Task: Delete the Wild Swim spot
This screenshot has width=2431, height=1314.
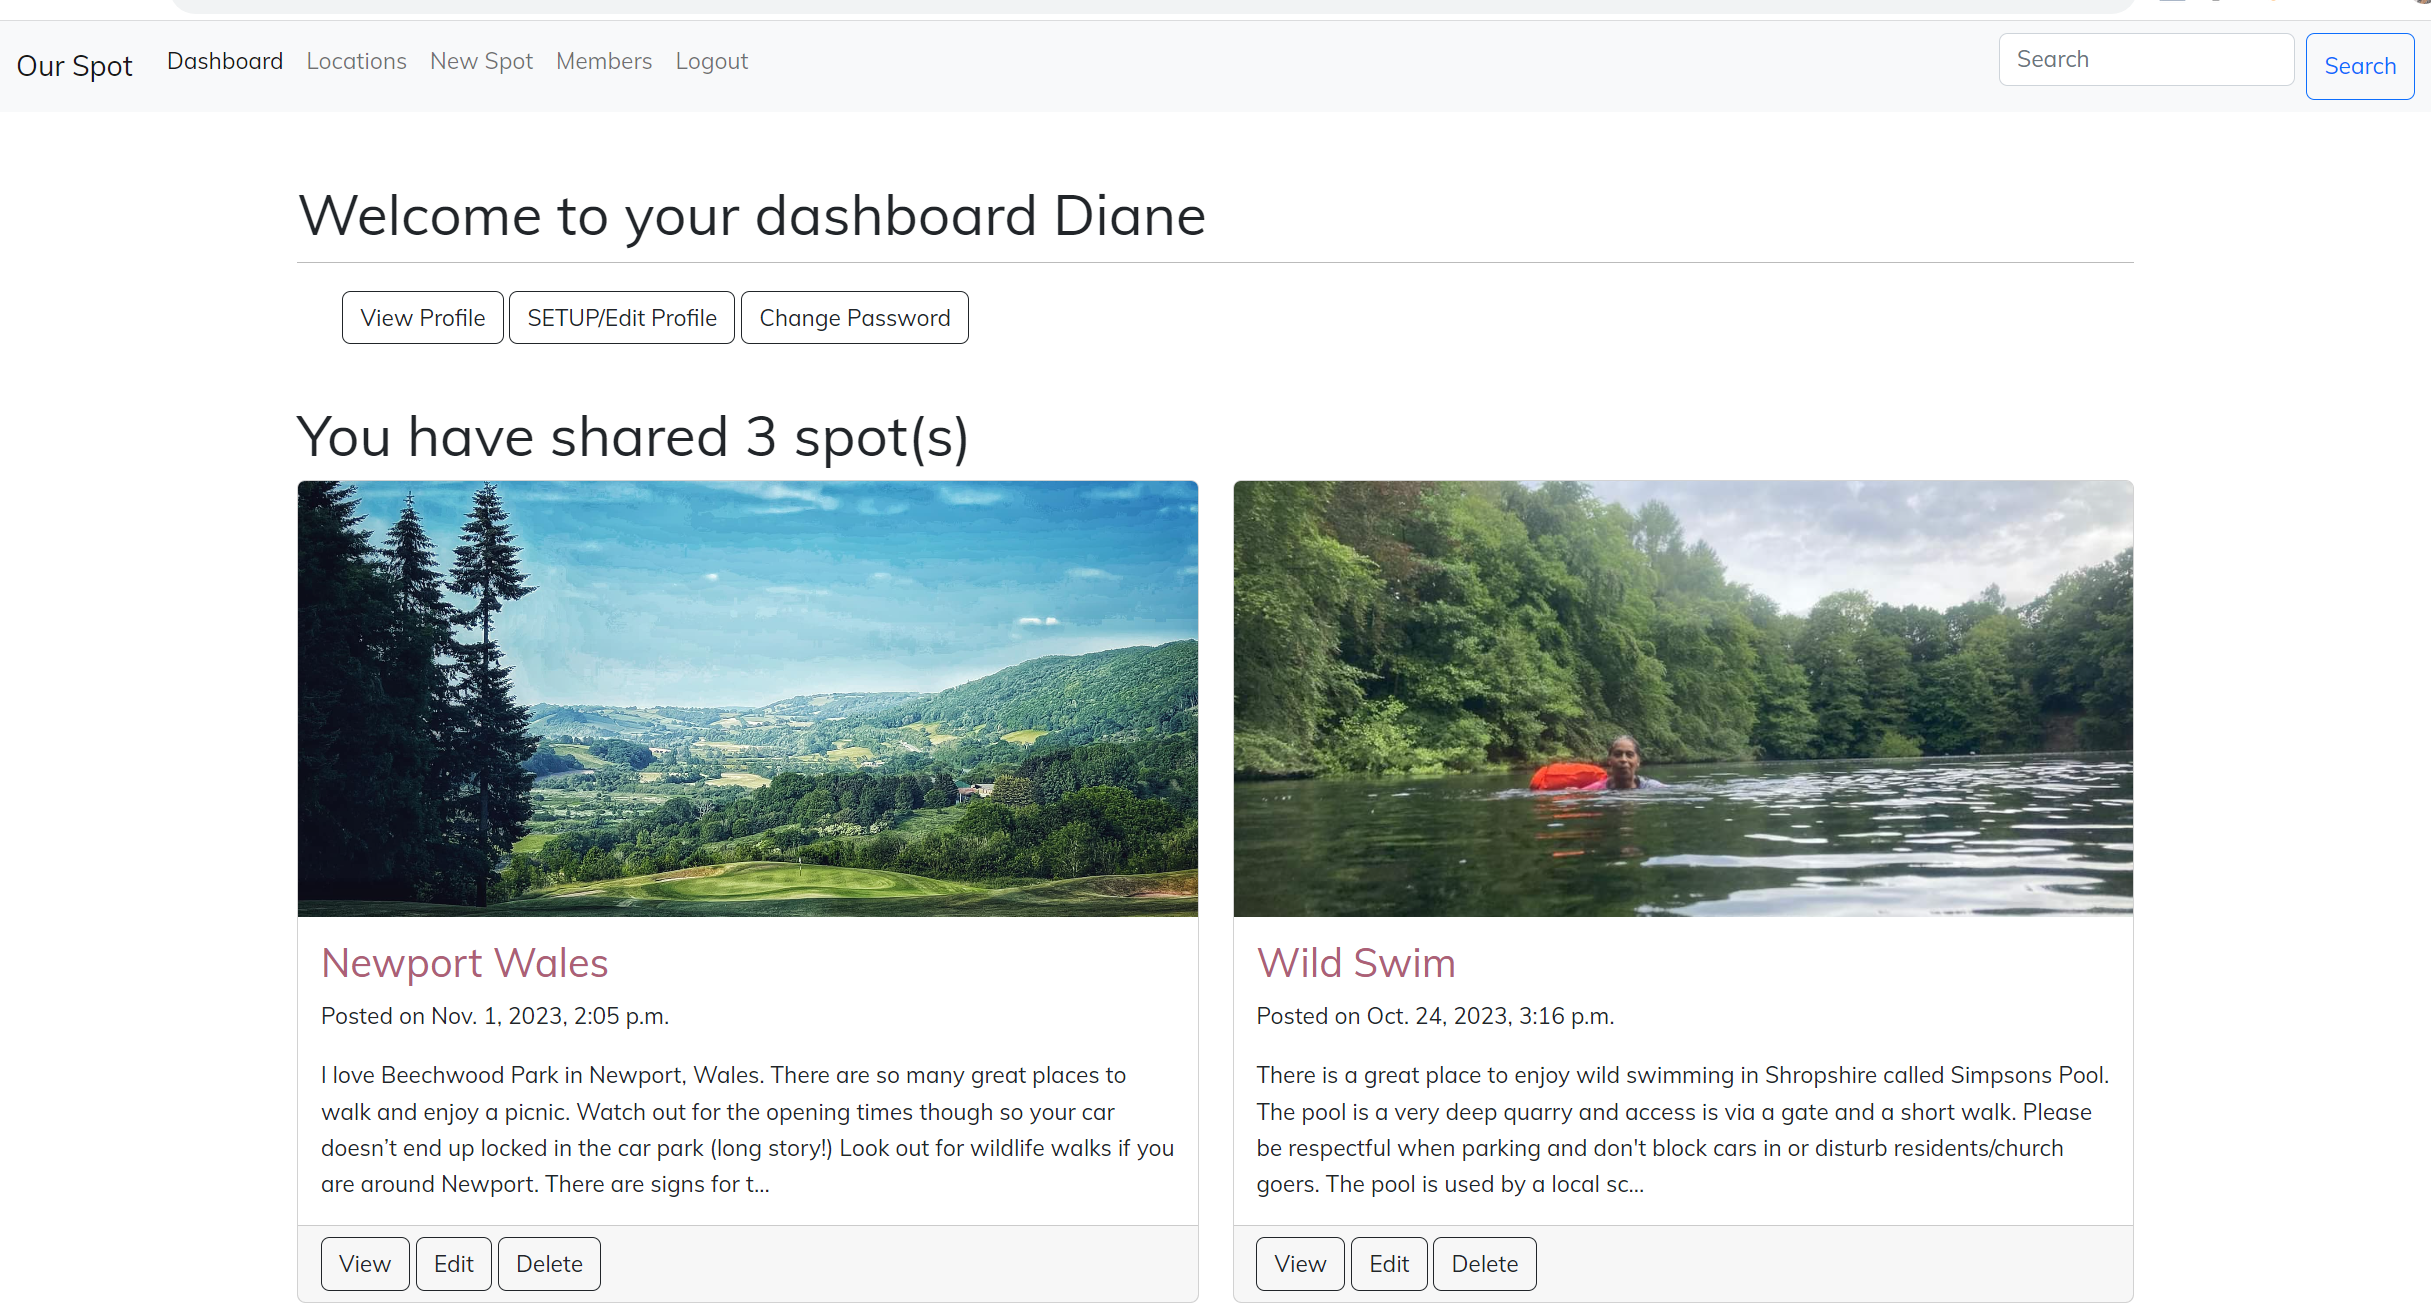Action: pos(1484,1263)
